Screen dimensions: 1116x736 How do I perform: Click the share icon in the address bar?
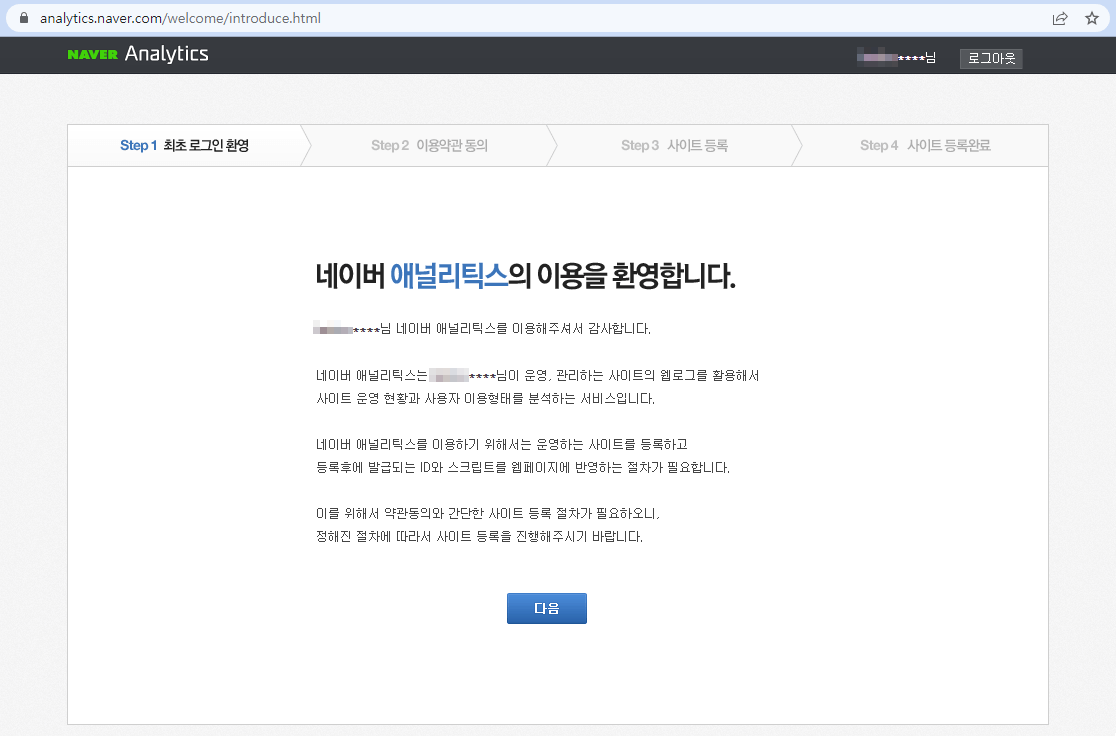[x=1060, y=17]
